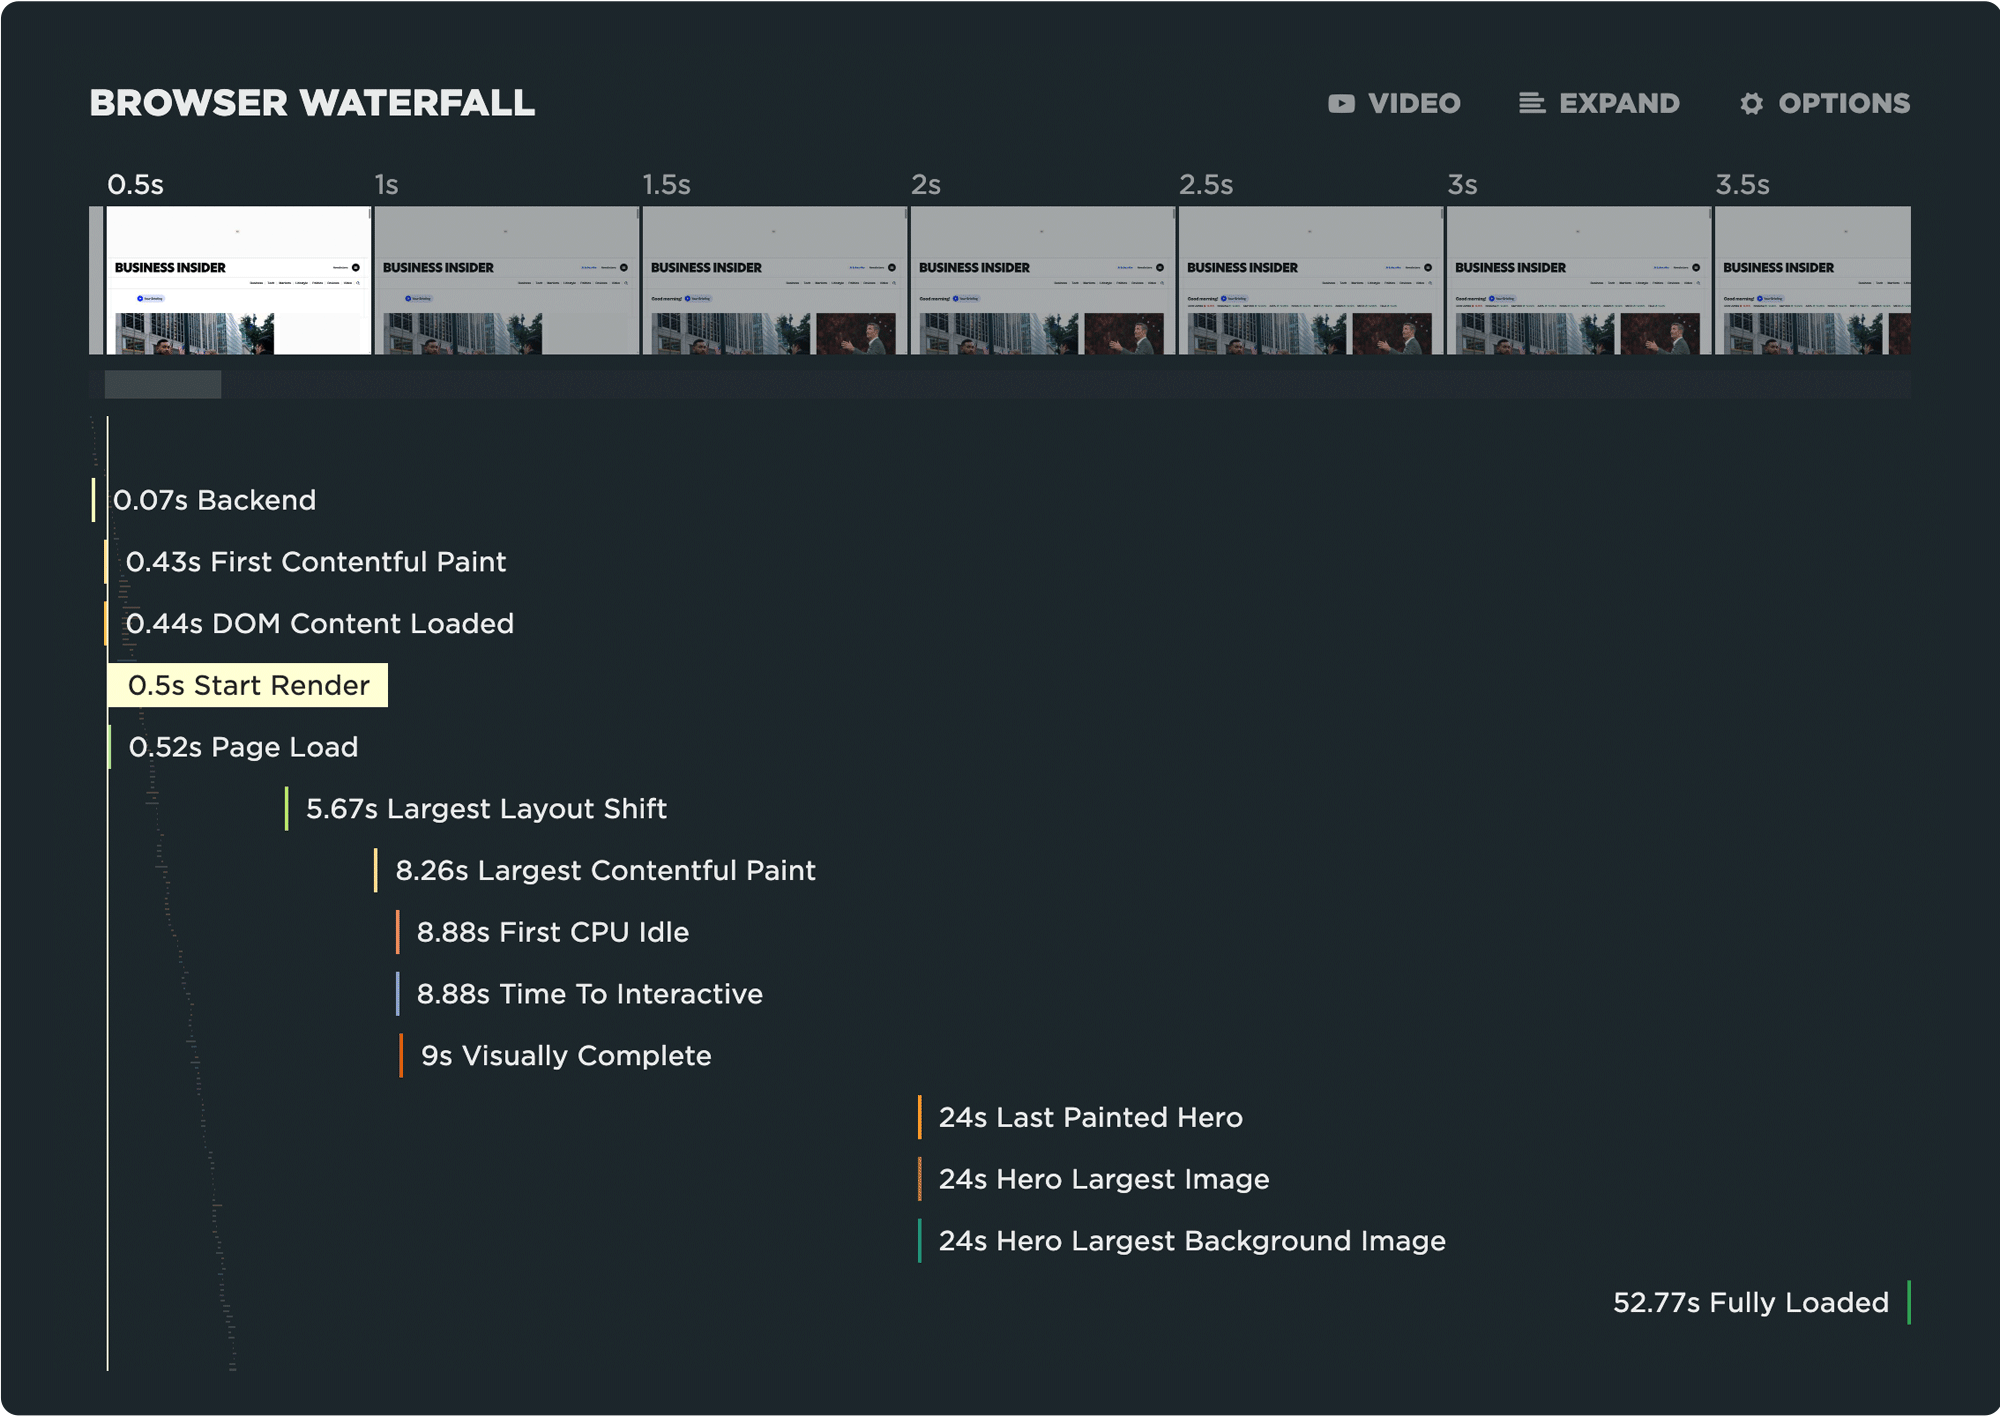2000x1417 pixels.
Task: Select the 1s filmstrip thumbnail
Action: tap(506, 280)
